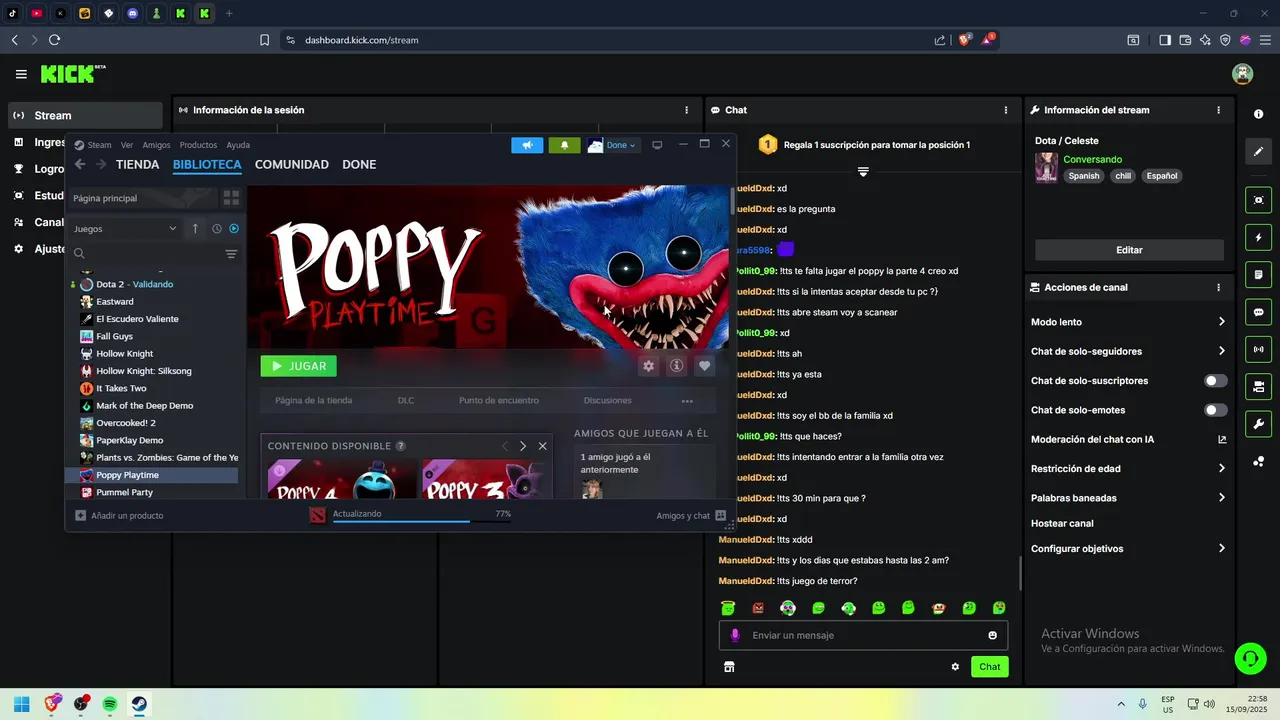Open advanced library filter icon

[x=231, y=254]
